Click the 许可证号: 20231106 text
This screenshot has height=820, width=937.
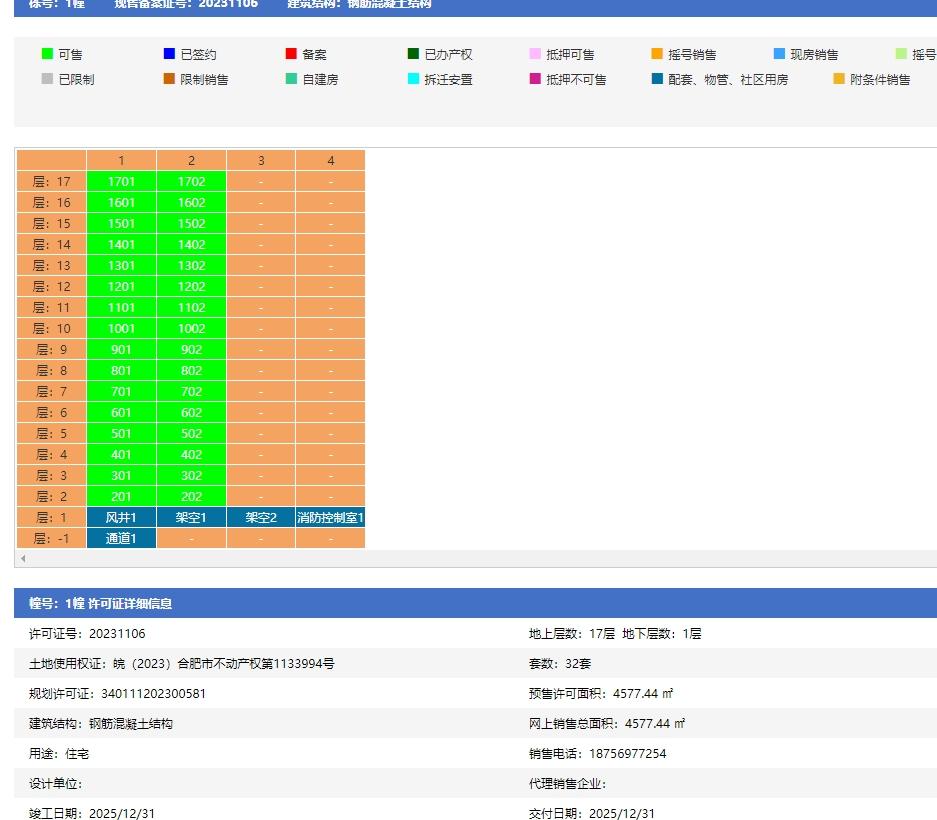(87, 634)
